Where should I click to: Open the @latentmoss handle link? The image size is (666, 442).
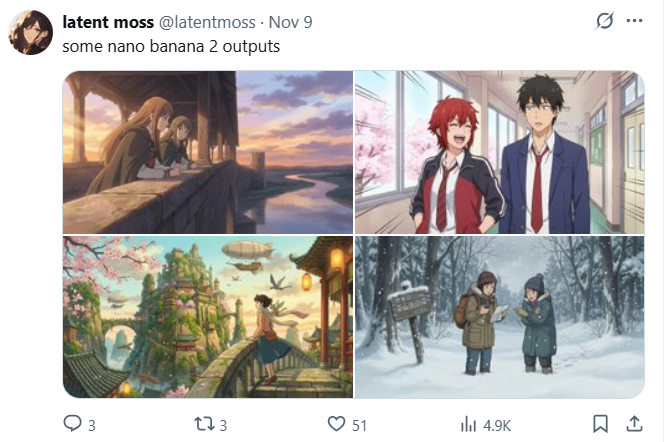pos(207,22)
